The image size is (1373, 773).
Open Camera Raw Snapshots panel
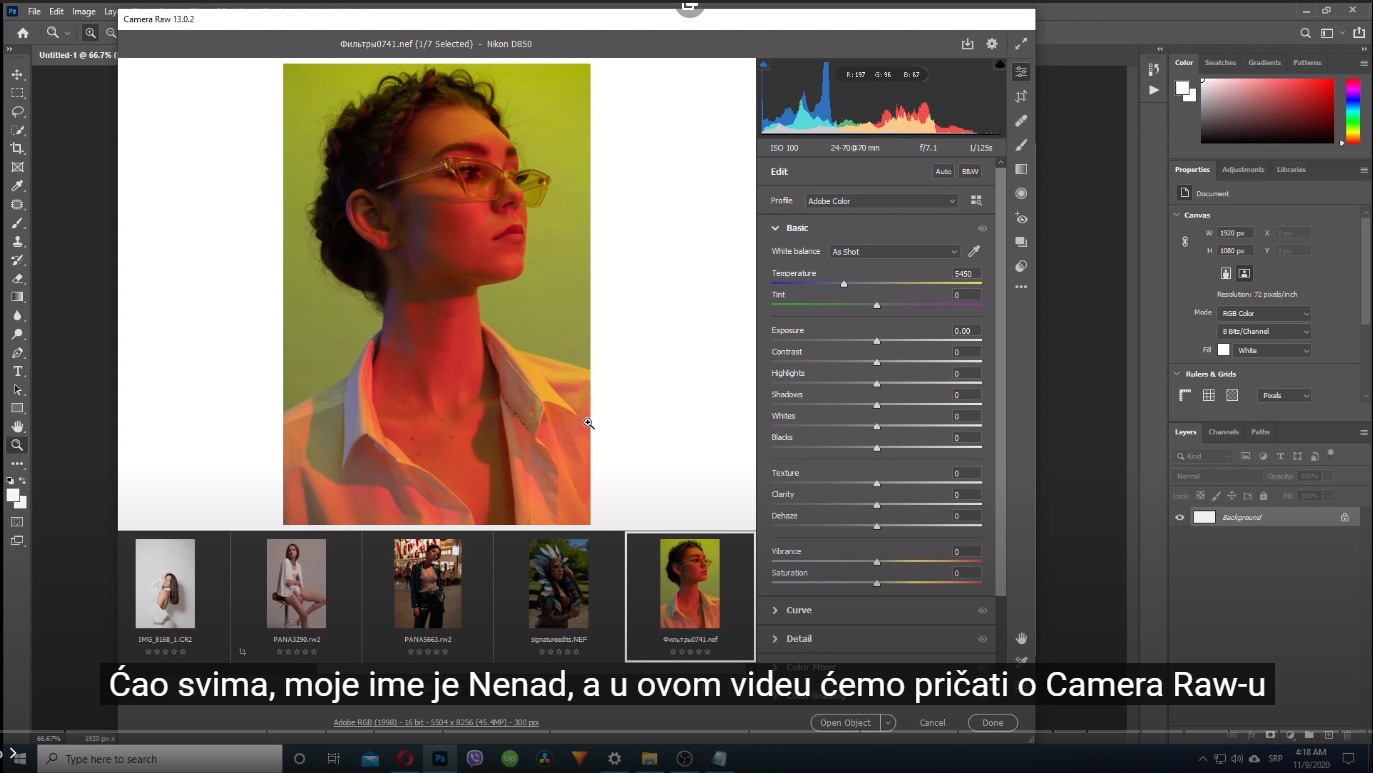tap(1021, 242)
